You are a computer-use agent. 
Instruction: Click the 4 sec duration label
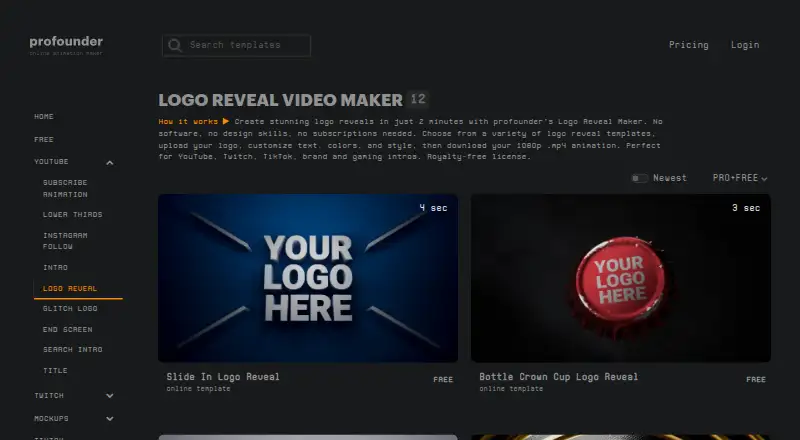click(433, 208)
